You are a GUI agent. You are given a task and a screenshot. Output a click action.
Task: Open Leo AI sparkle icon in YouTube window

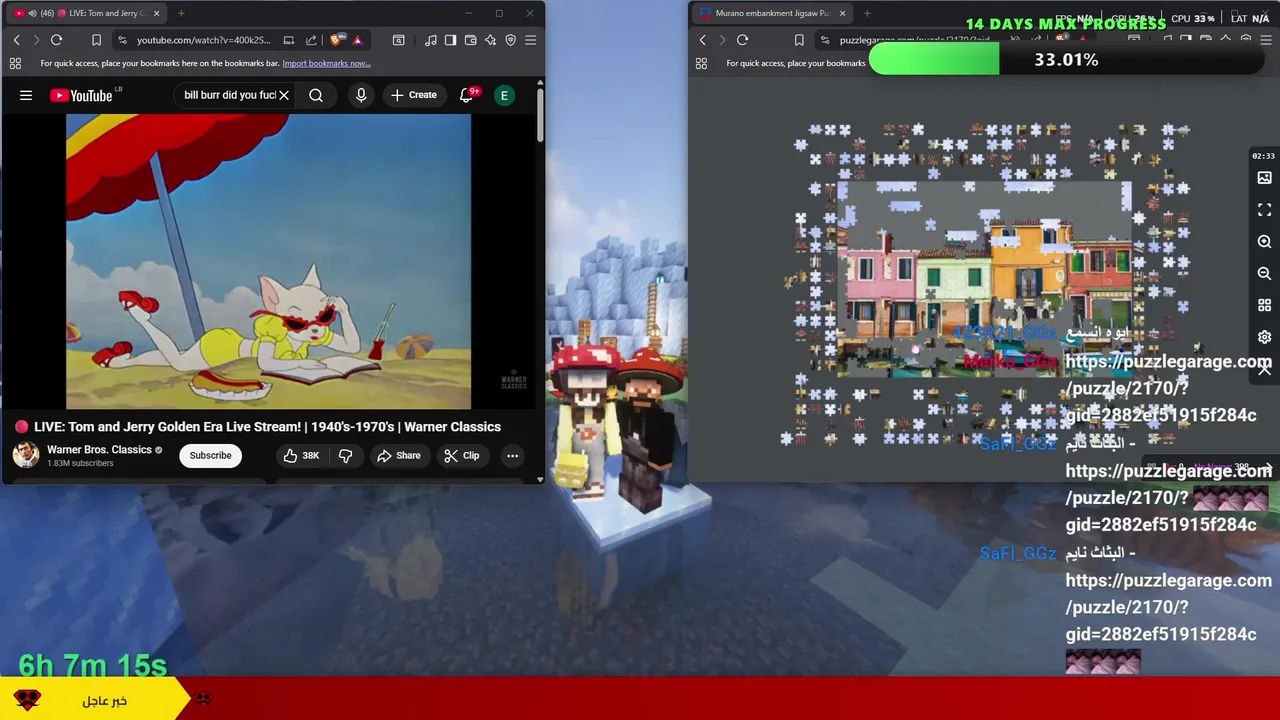point(490,40)
